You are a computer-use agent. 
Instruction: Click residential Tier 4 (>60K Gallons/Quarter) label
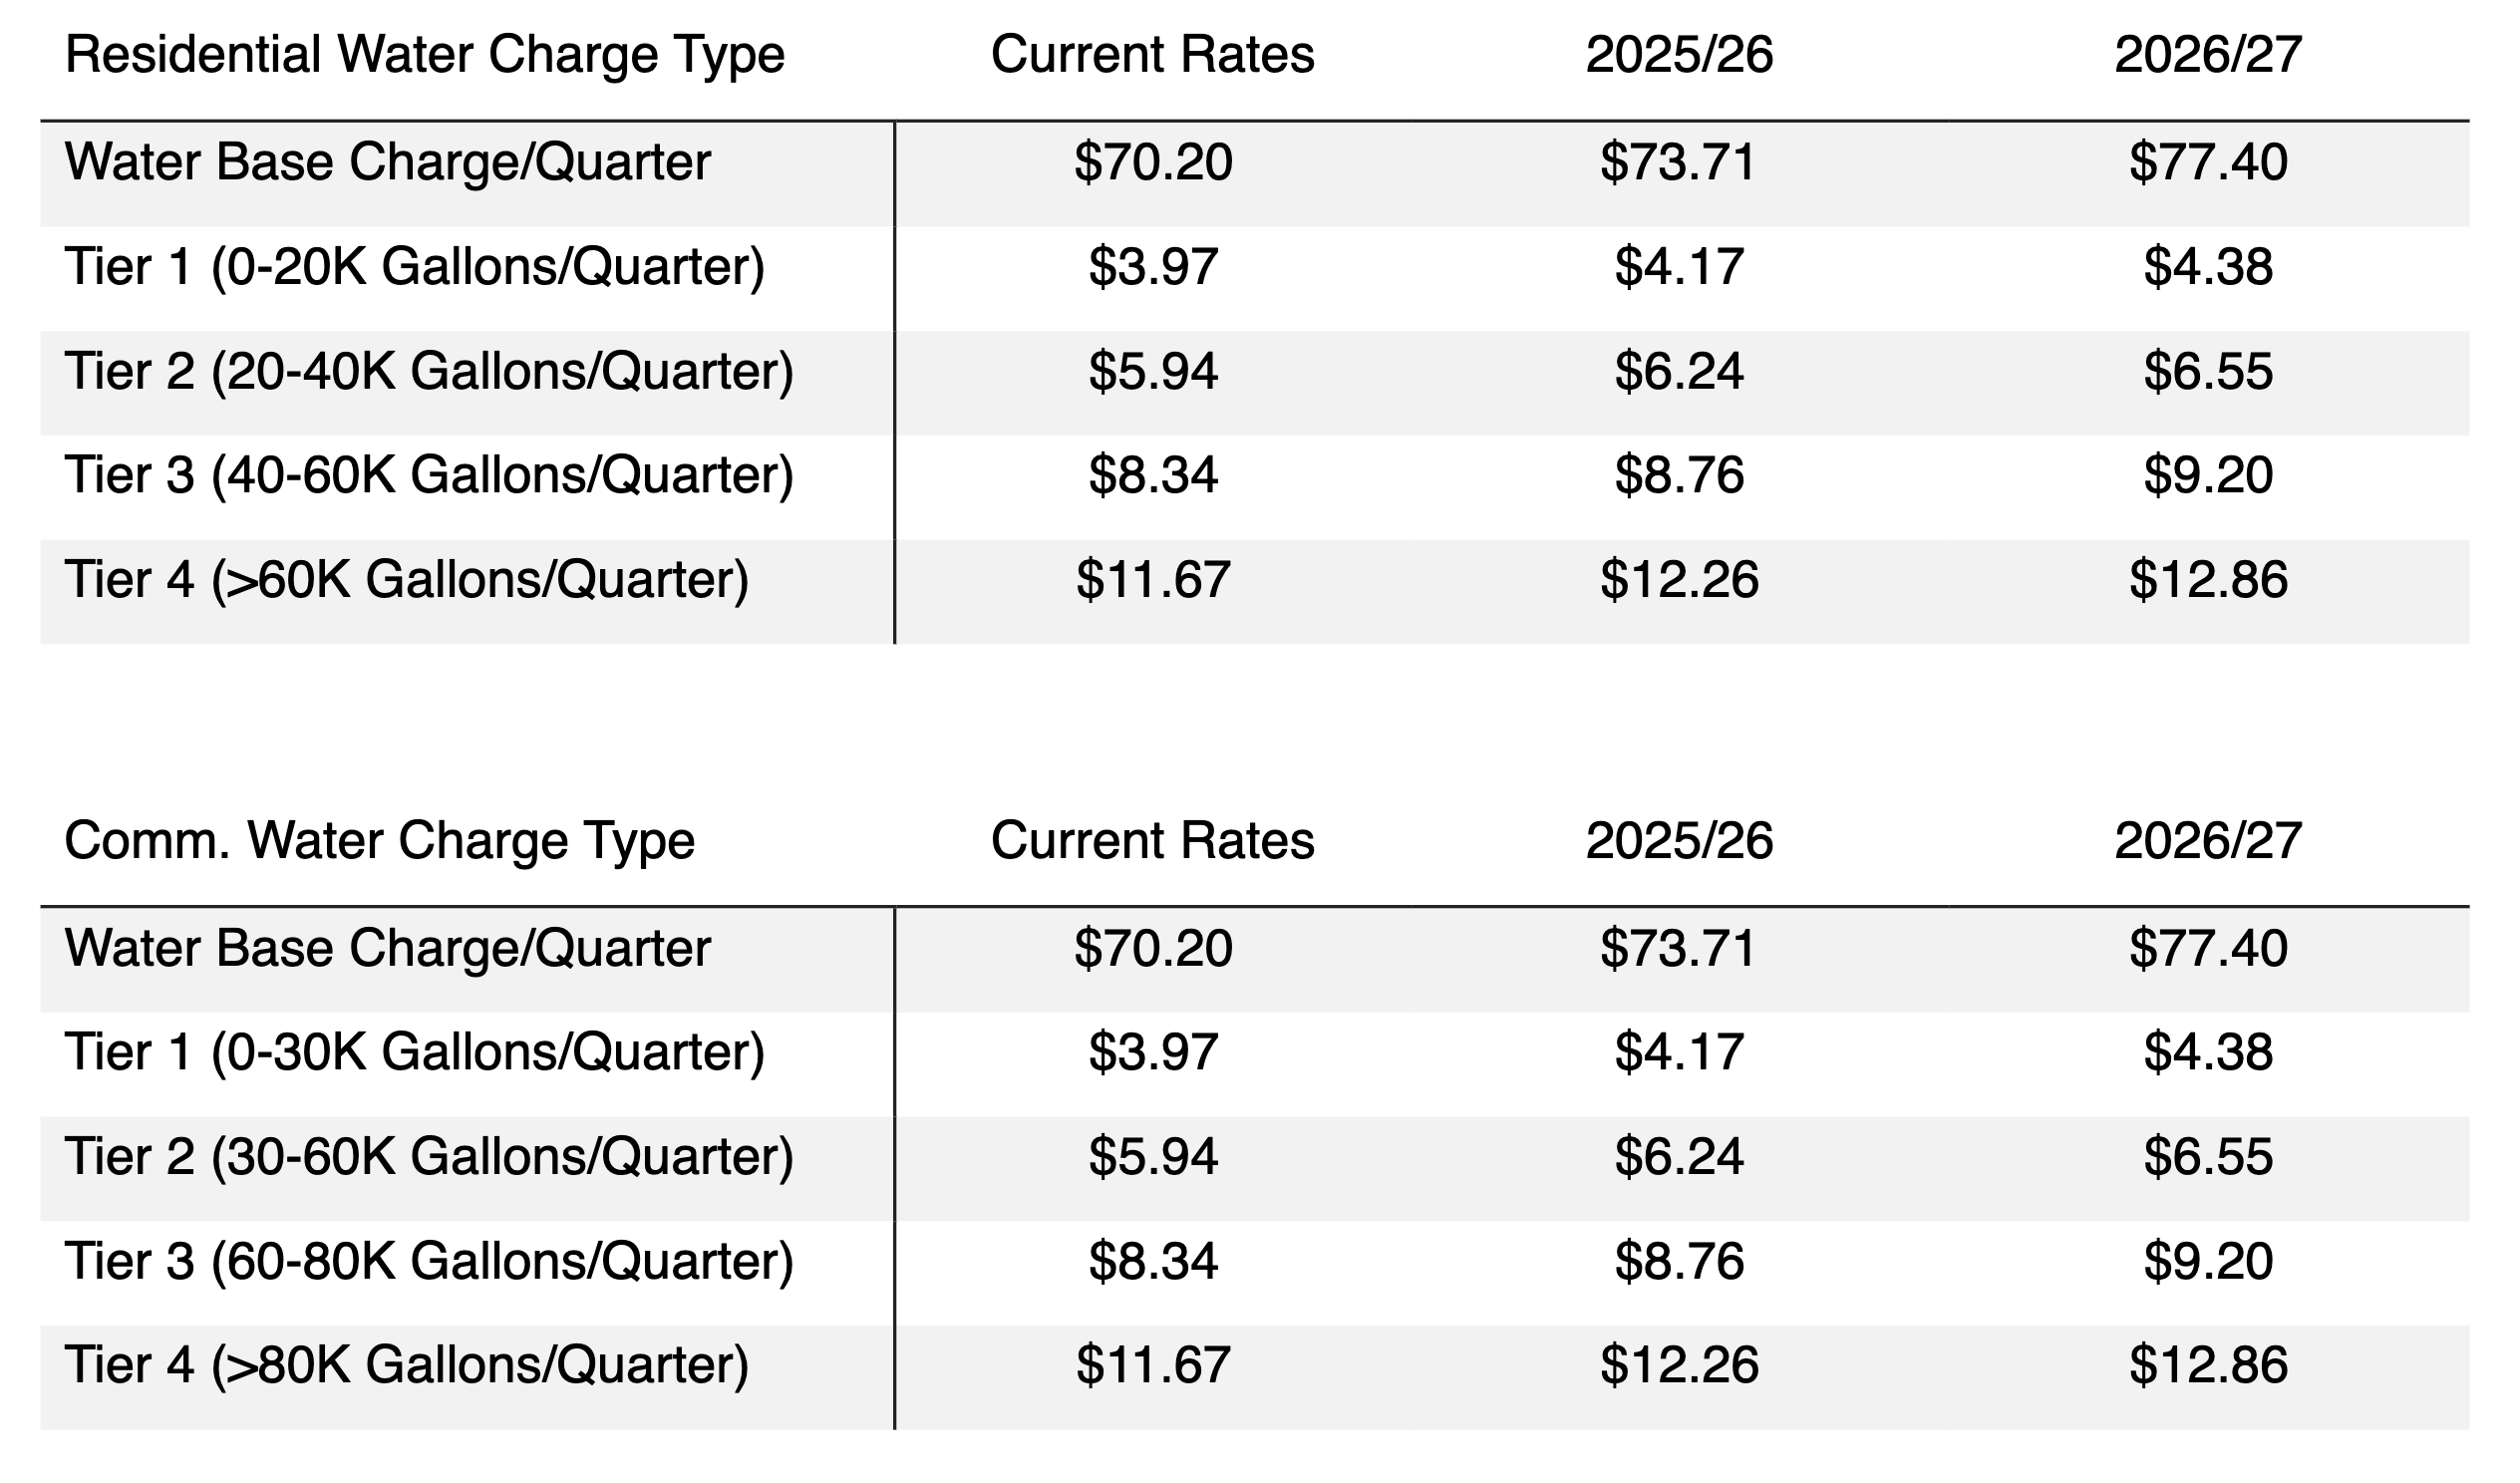[x=407, y=581]
